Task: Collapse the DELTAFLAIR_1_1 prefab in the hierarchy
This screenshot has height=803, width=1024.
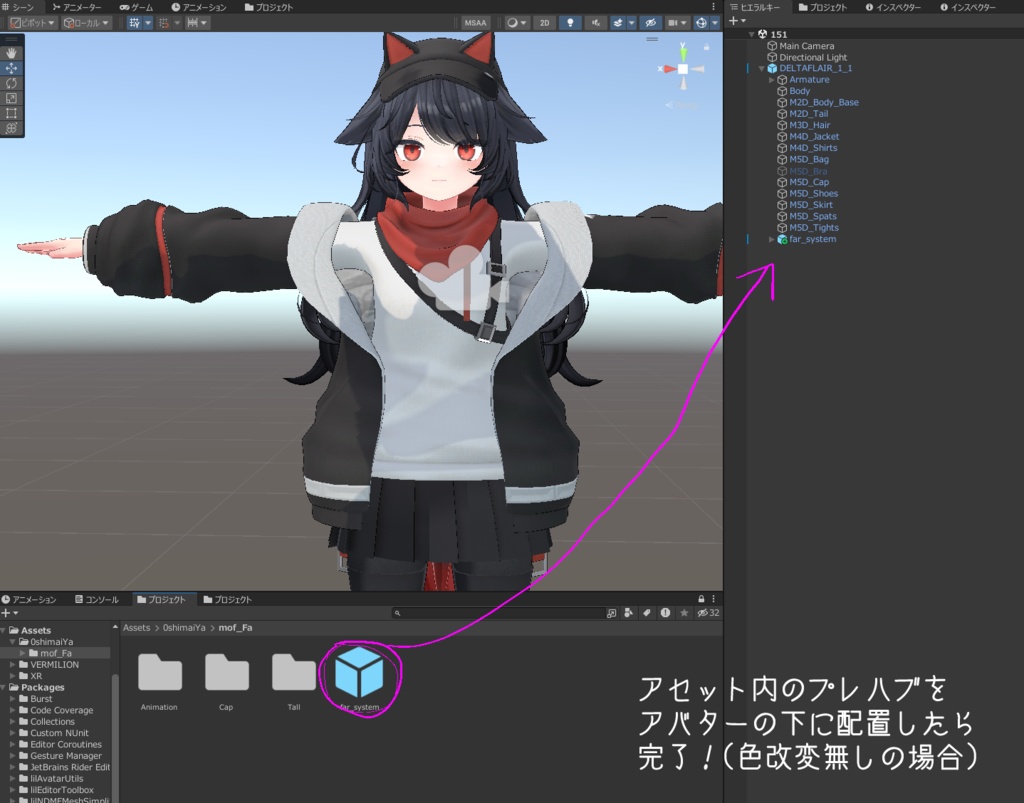Action: [x=762, y=68]
